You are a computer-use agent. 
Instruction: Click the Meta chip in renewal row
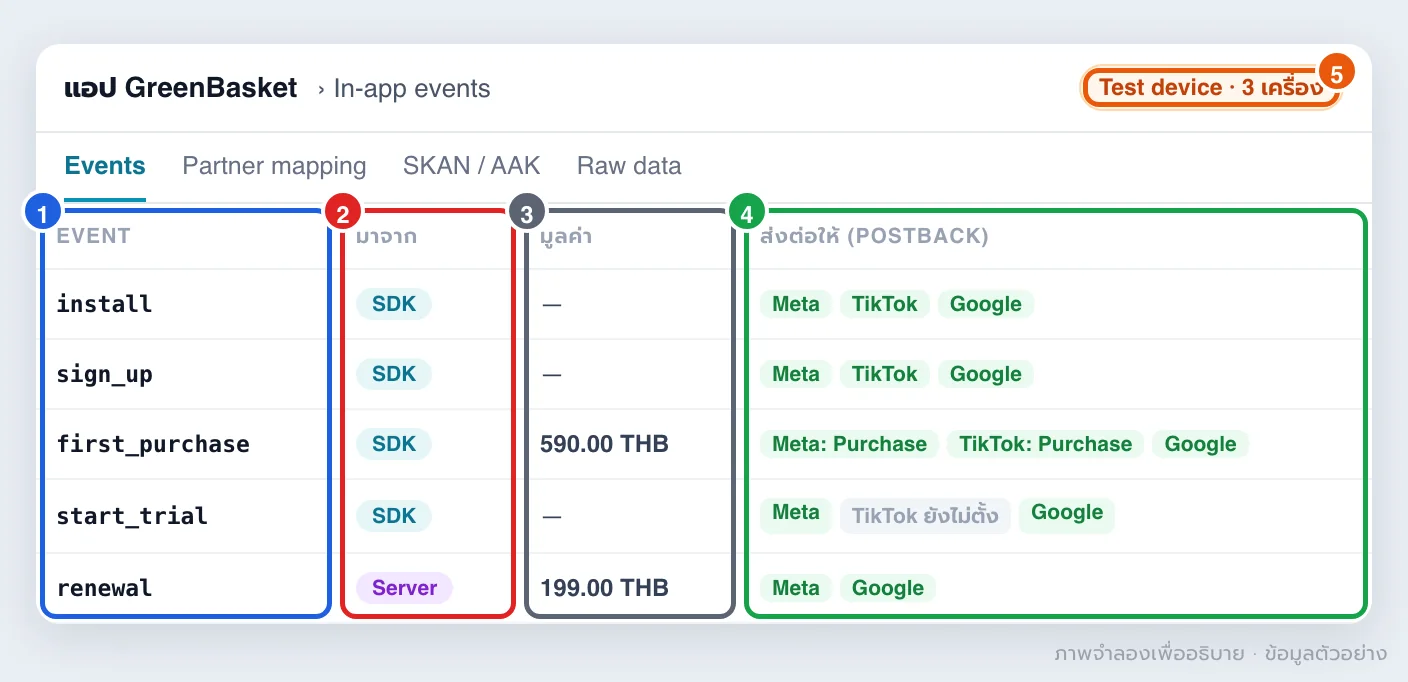pyautogui.click(x=796, y=588)
